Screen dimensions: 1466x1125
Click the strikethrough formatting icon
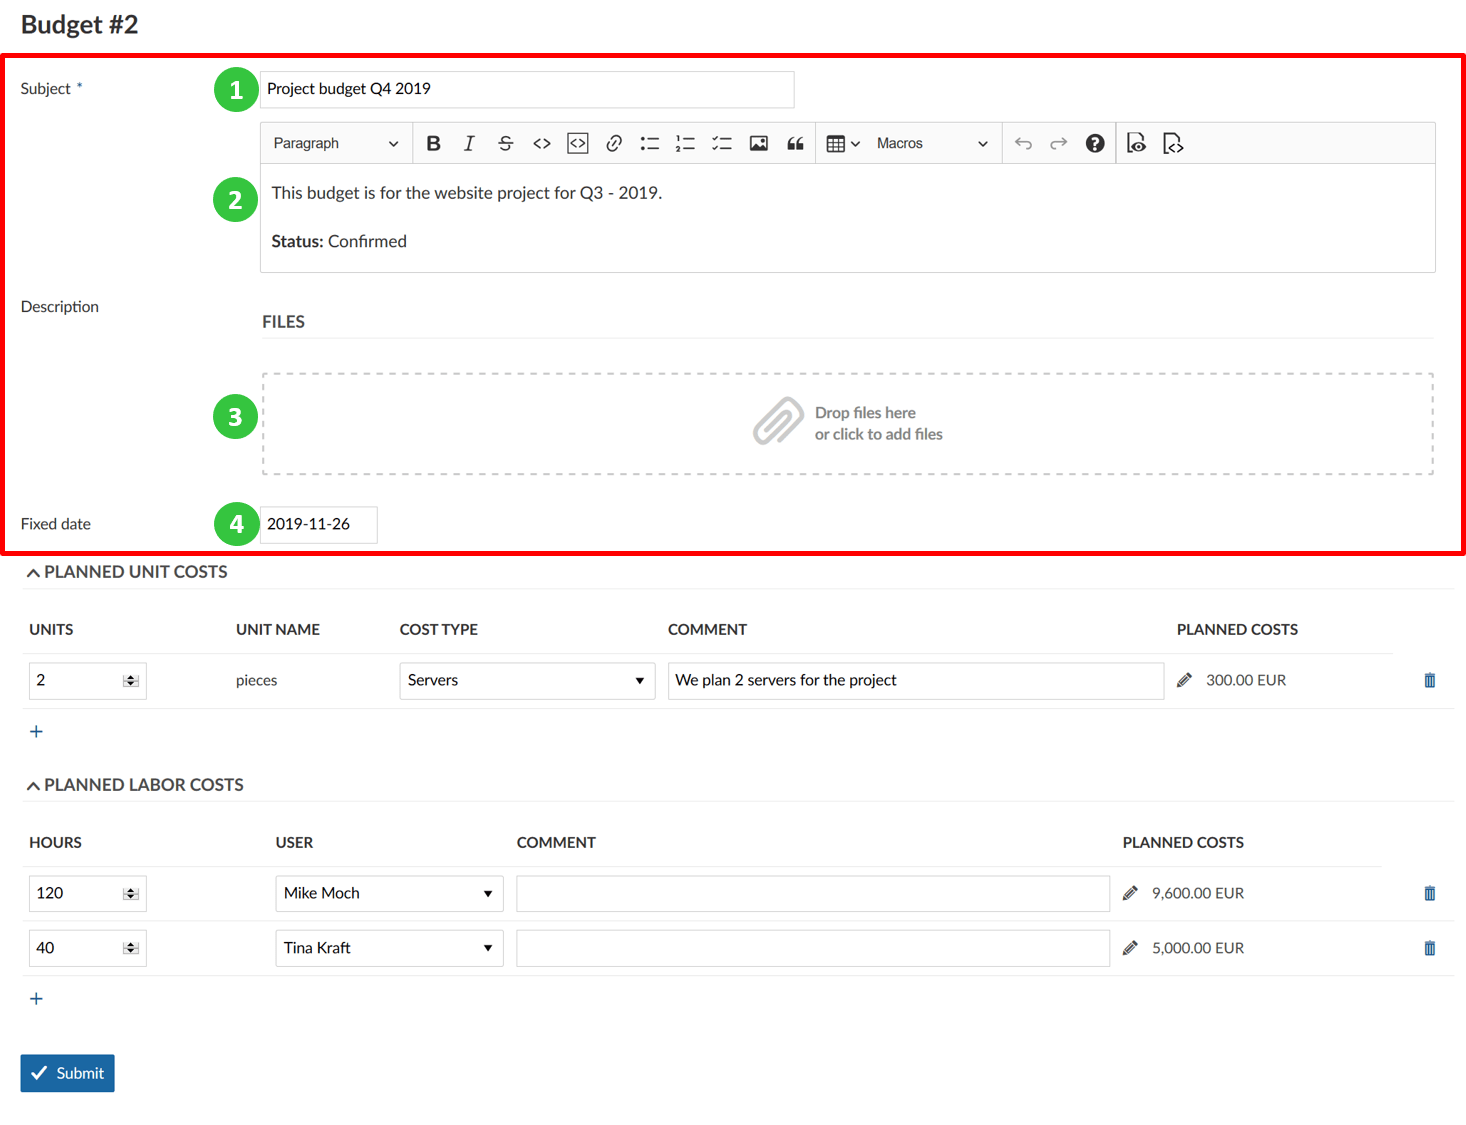[x=505, y=144]
